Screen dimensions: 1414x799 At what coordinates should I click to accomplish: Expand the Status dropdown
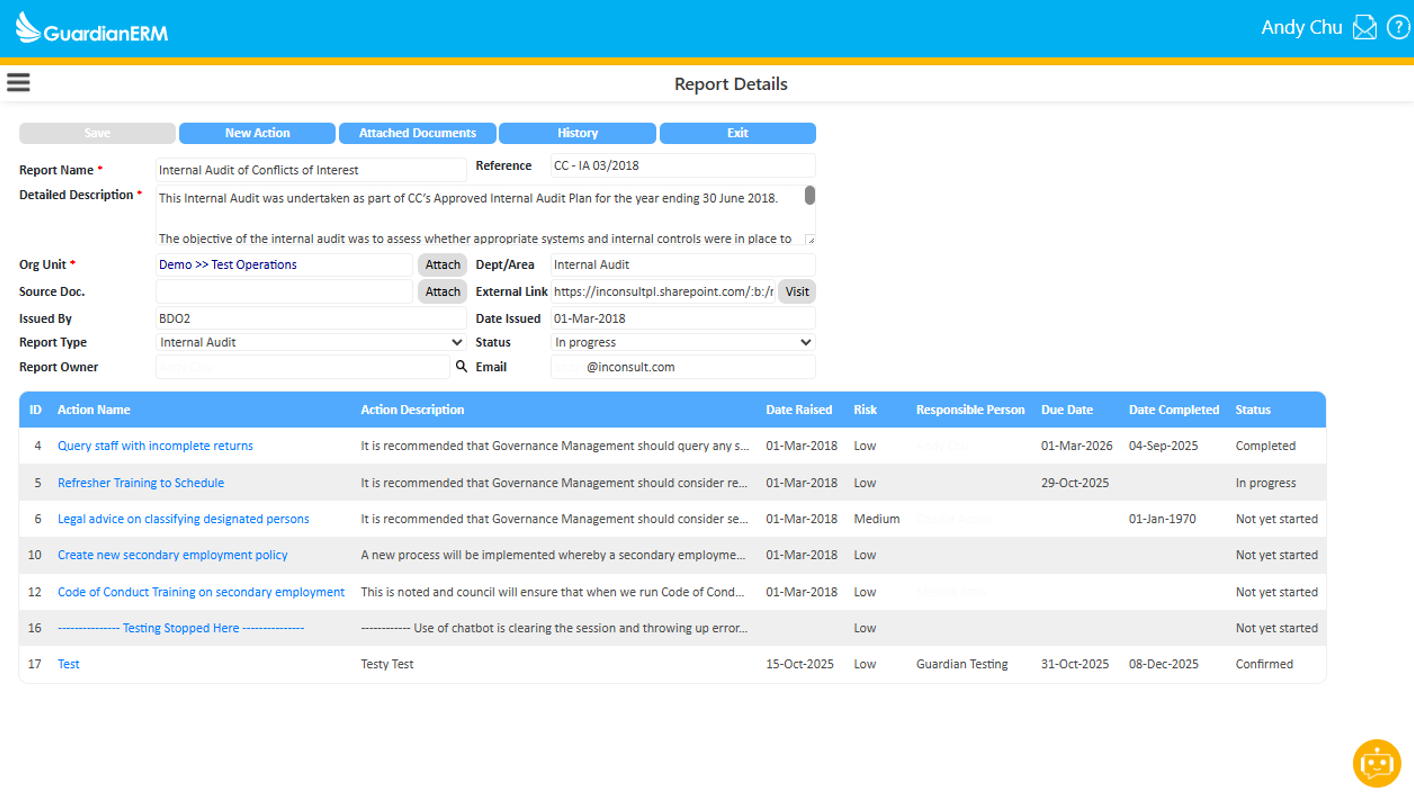pos(683,342)
